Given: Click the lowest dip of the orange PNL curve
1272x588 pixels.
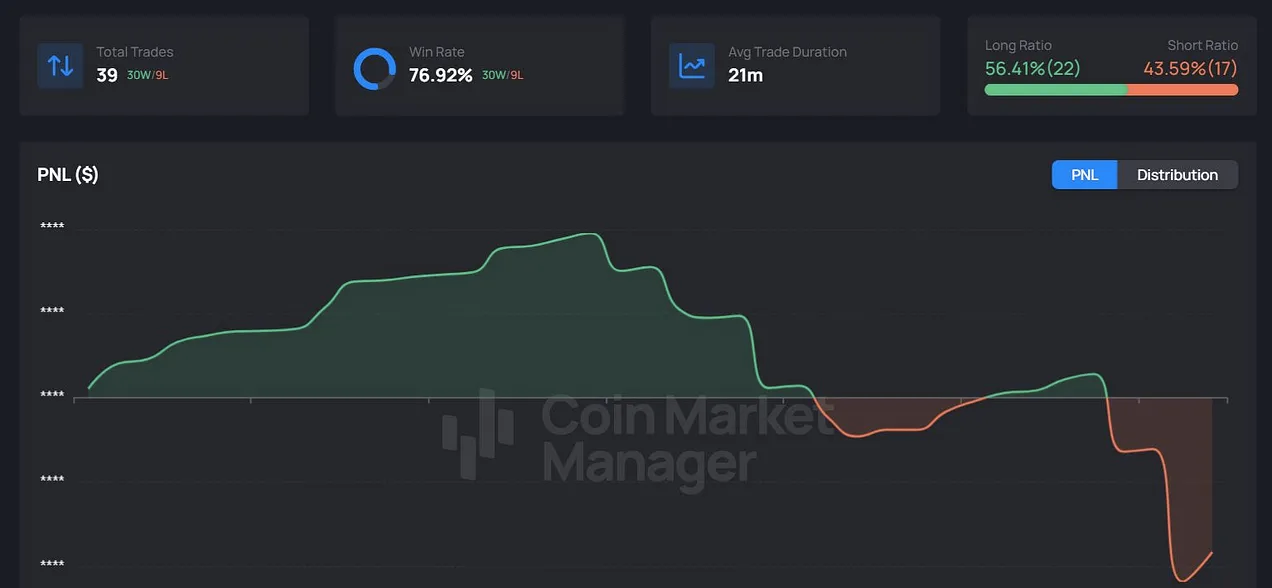Looking at the screenshot, I should point(1184,580).
